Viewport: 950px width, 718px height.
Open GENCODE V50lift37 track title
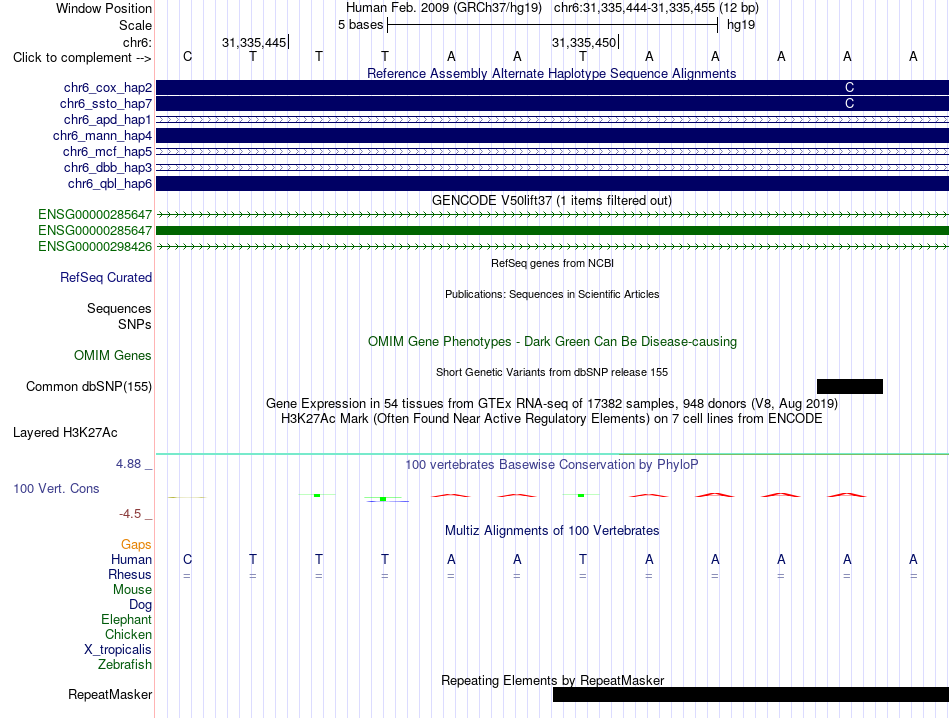[551, 201]
